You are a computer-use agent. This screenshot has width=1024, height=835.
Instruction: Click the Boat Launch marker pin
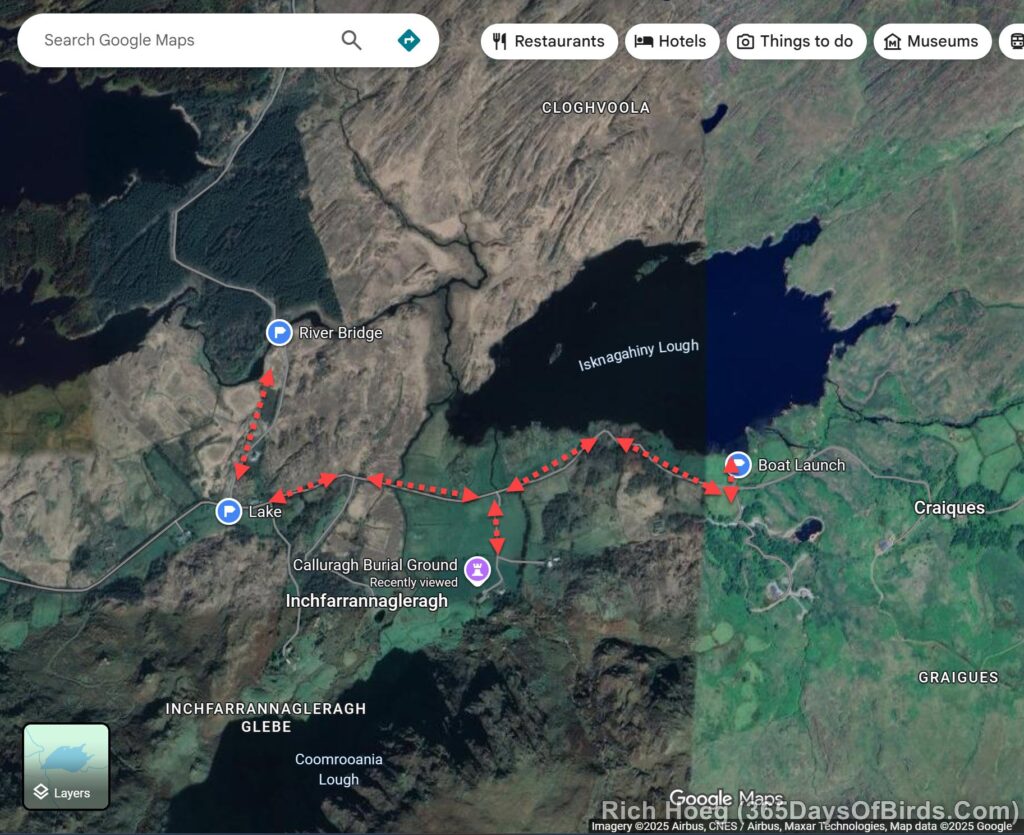tap(737, 464)
